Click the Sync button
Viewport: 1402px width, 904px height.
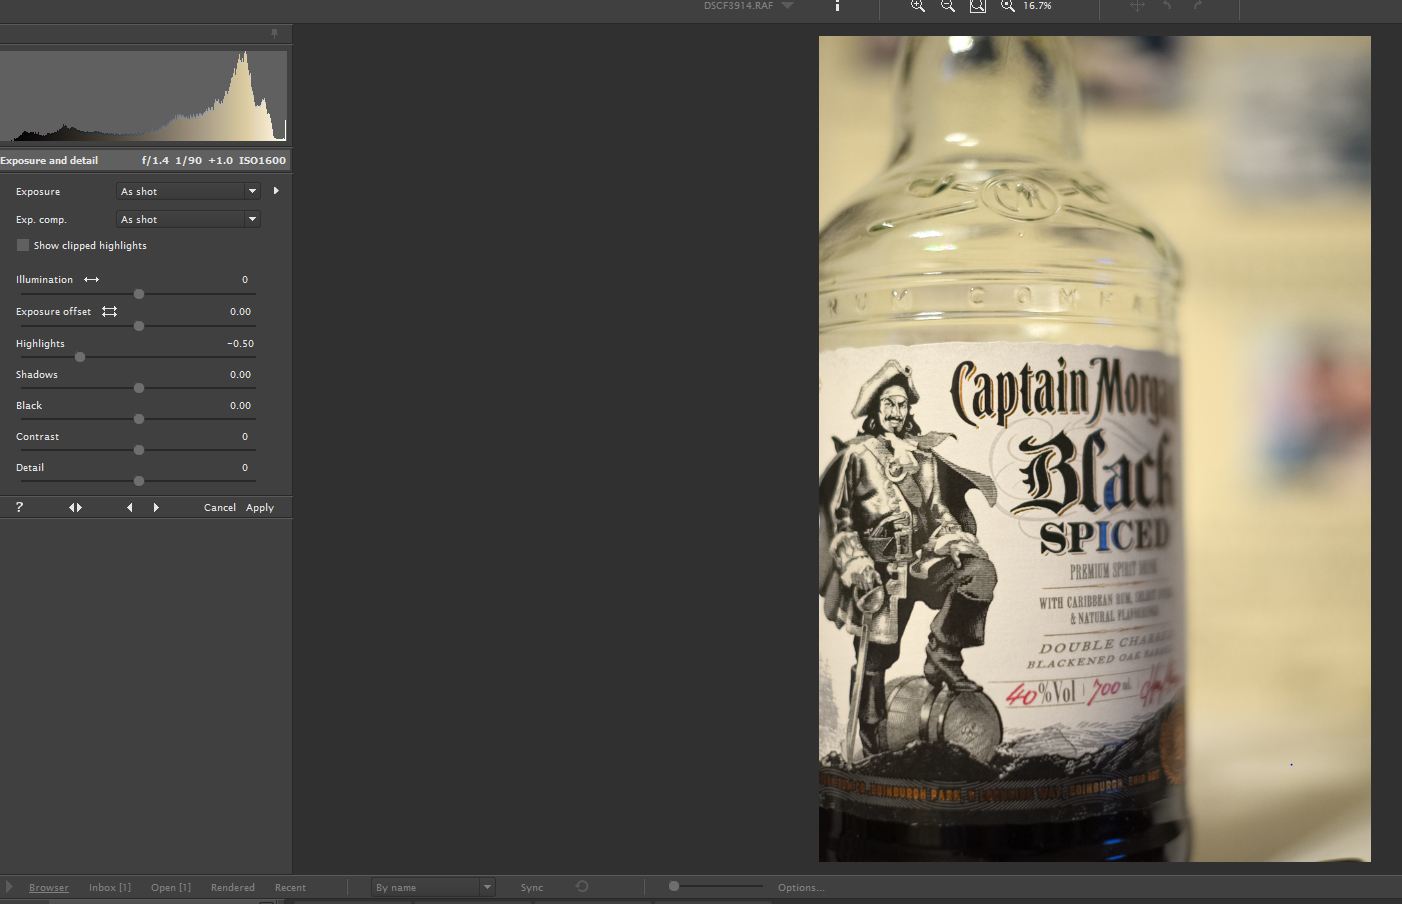tap(532, 887)
